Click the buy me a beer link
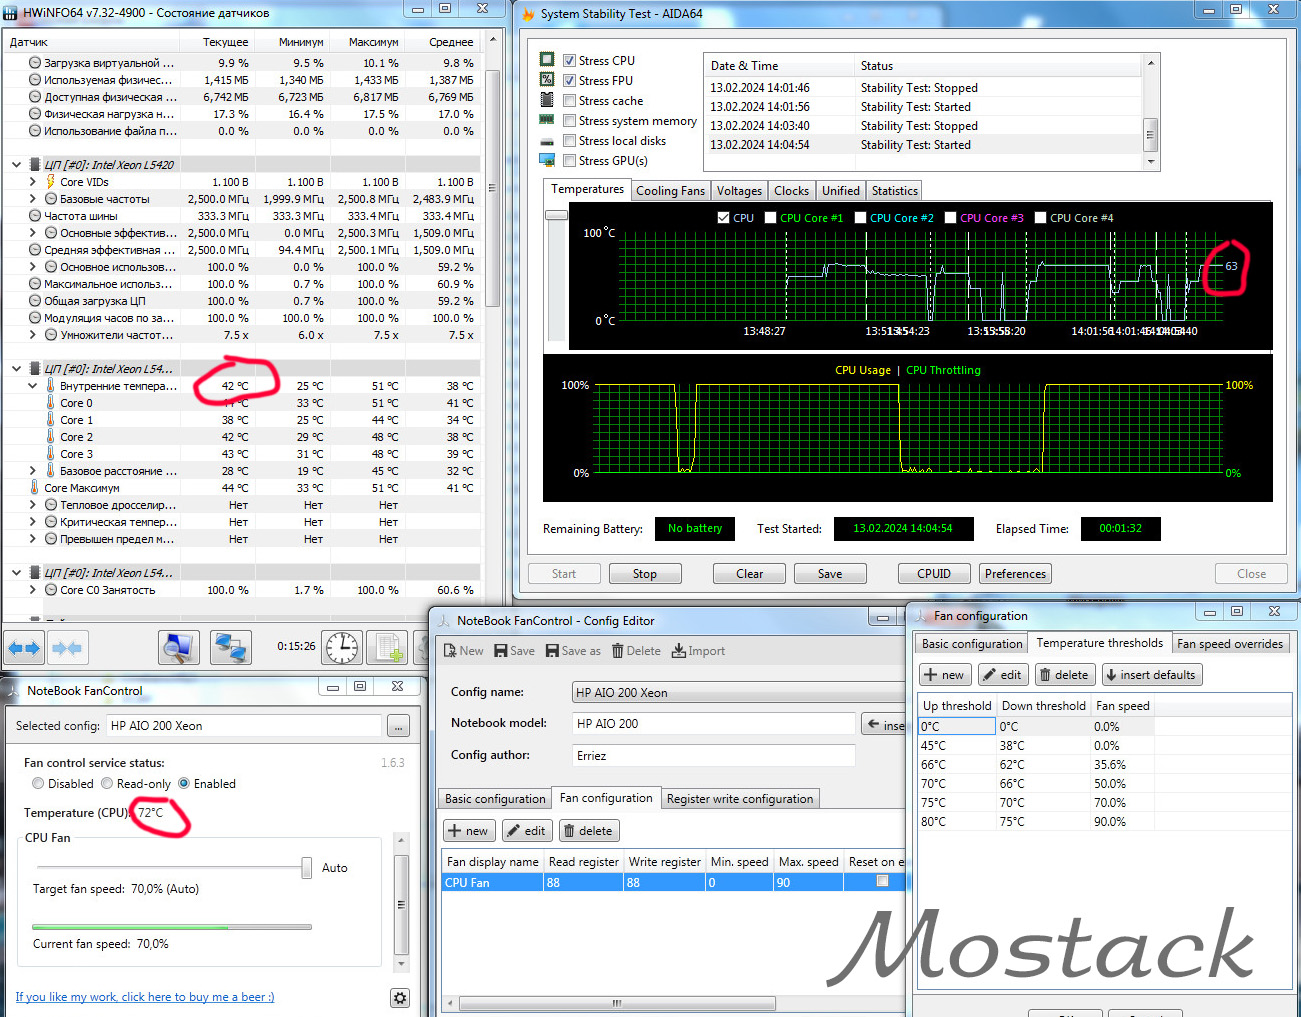This screenshot has width=1301, height=1017. click(145, 997)
